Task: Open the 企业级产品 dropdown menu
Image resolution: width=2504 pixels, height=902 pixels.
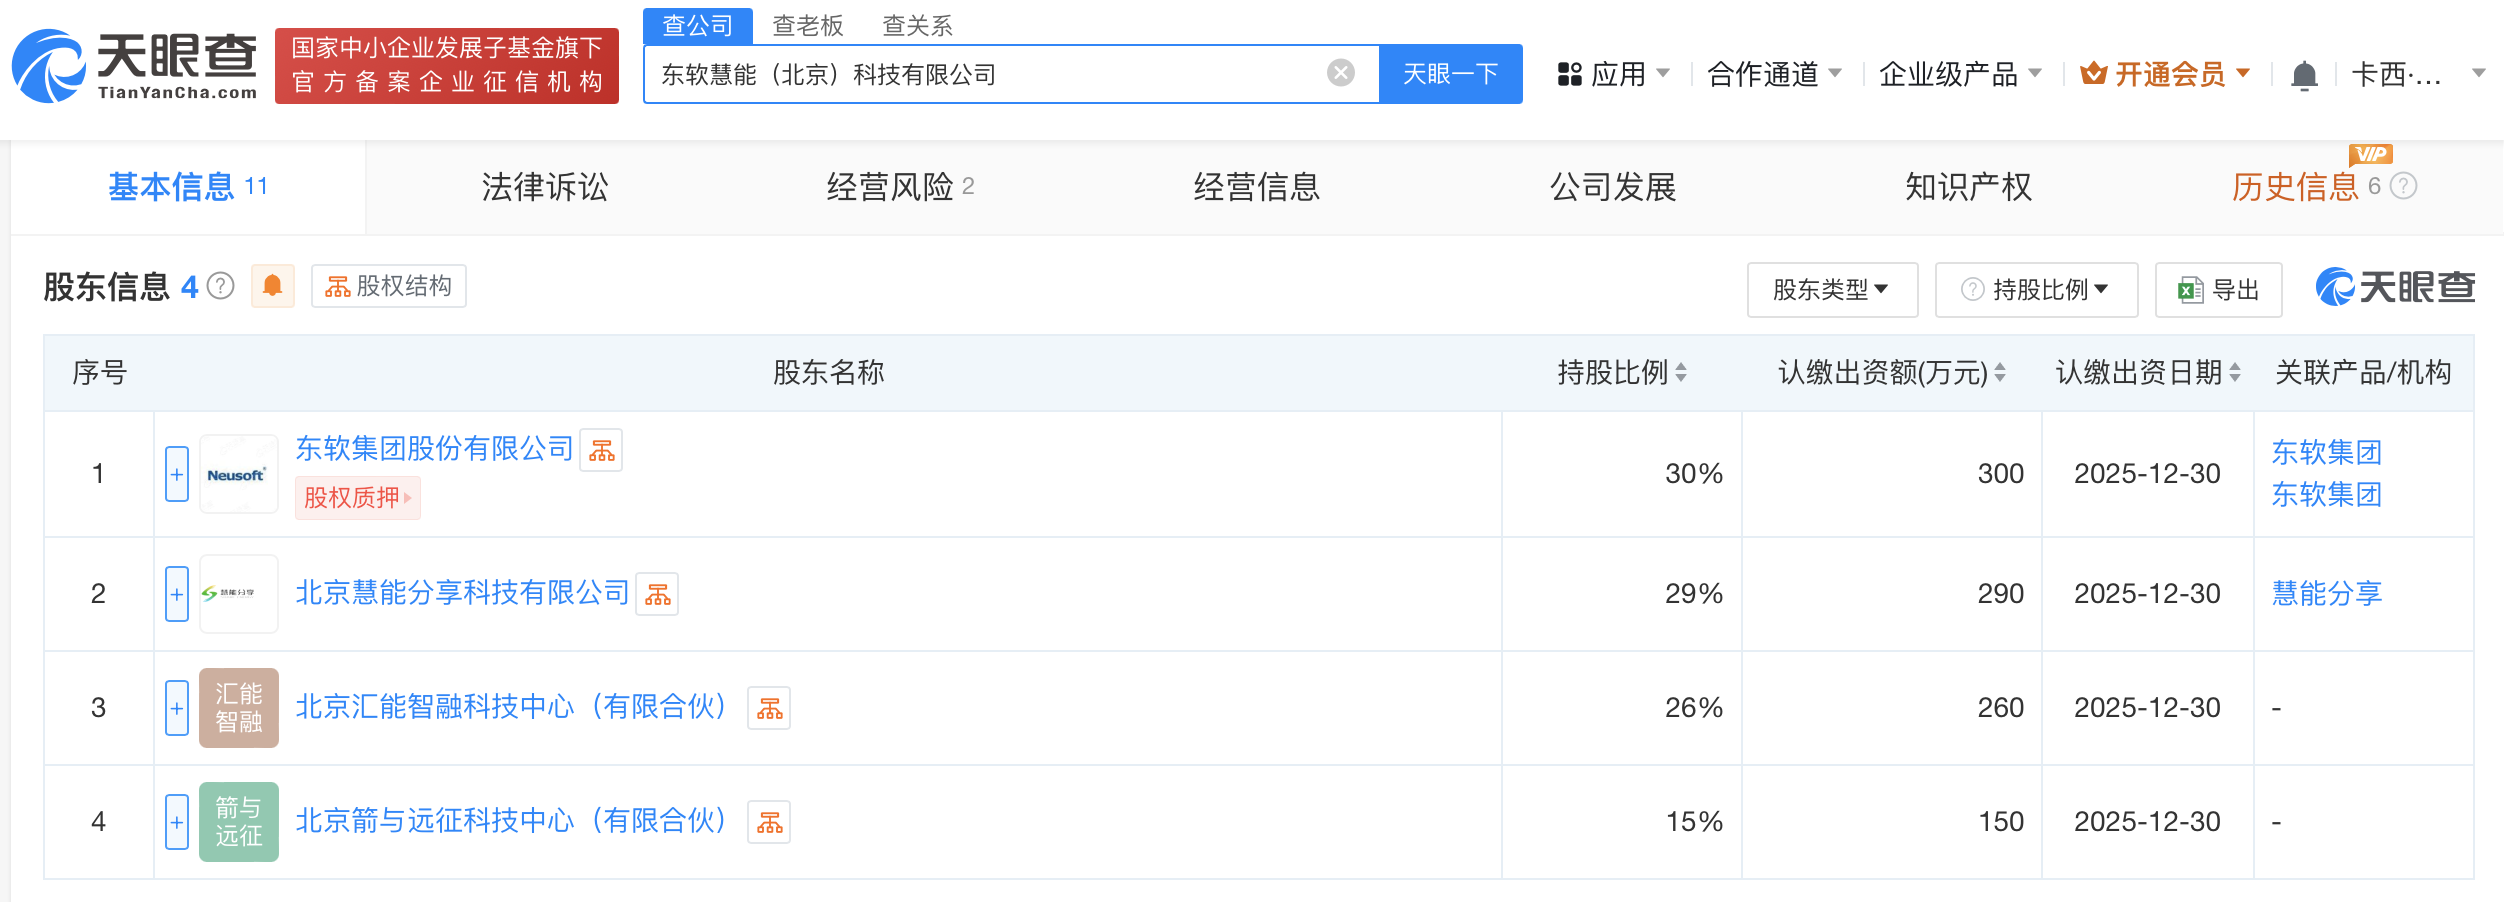Action: coord(1960,74)
